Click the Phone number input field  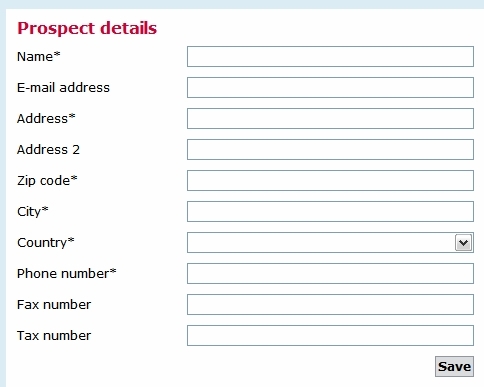click(x=330, y=274)
